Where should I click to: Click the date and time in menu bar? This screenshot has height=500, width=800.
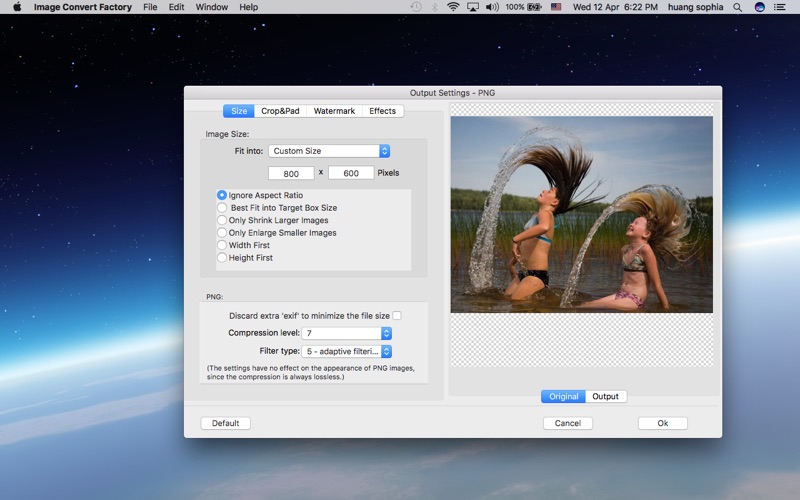[x=615, y=7]
